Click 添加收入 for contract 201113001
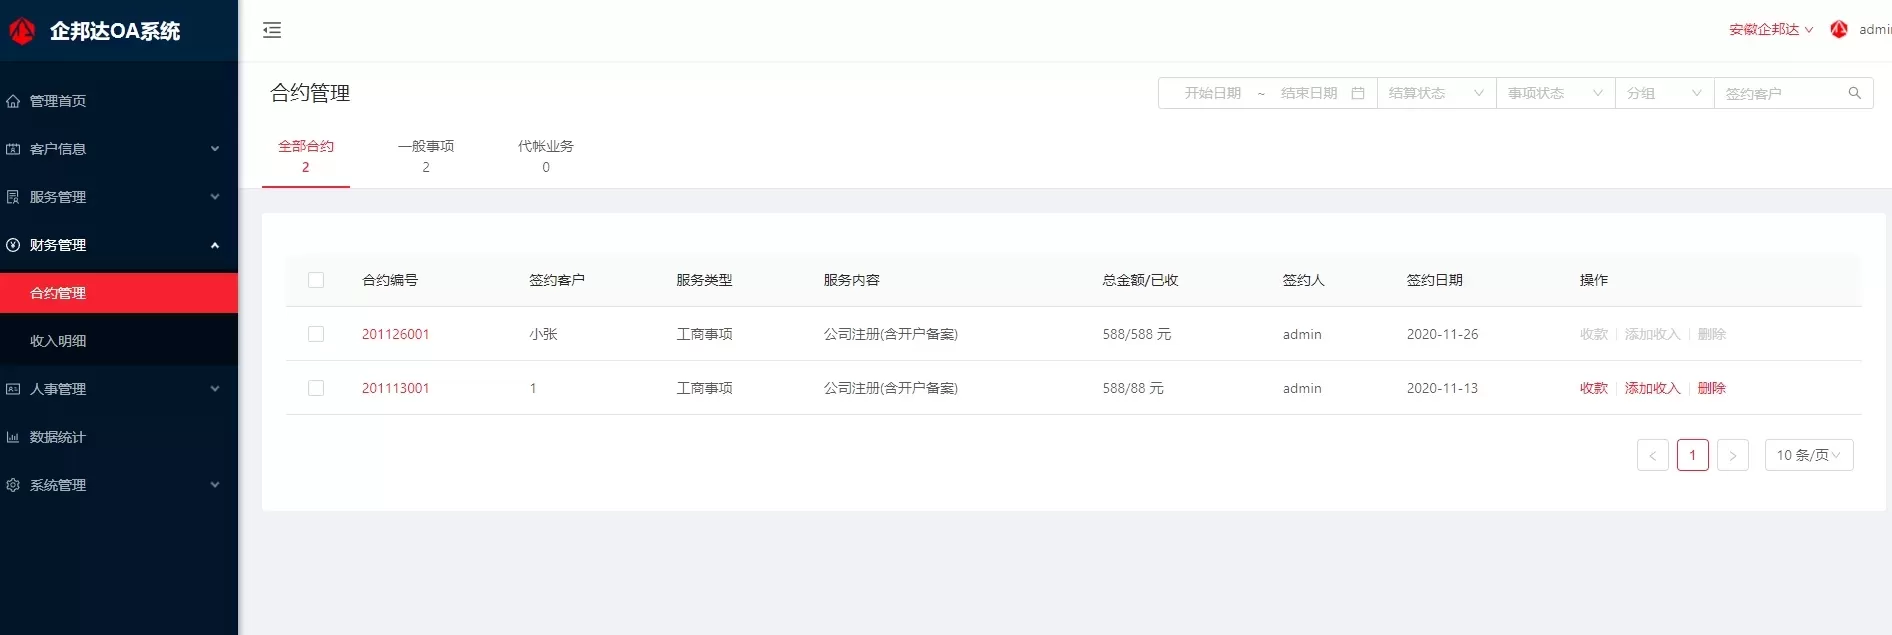Viewport: 1892px width, 635px height. (x=1652, y=388)
